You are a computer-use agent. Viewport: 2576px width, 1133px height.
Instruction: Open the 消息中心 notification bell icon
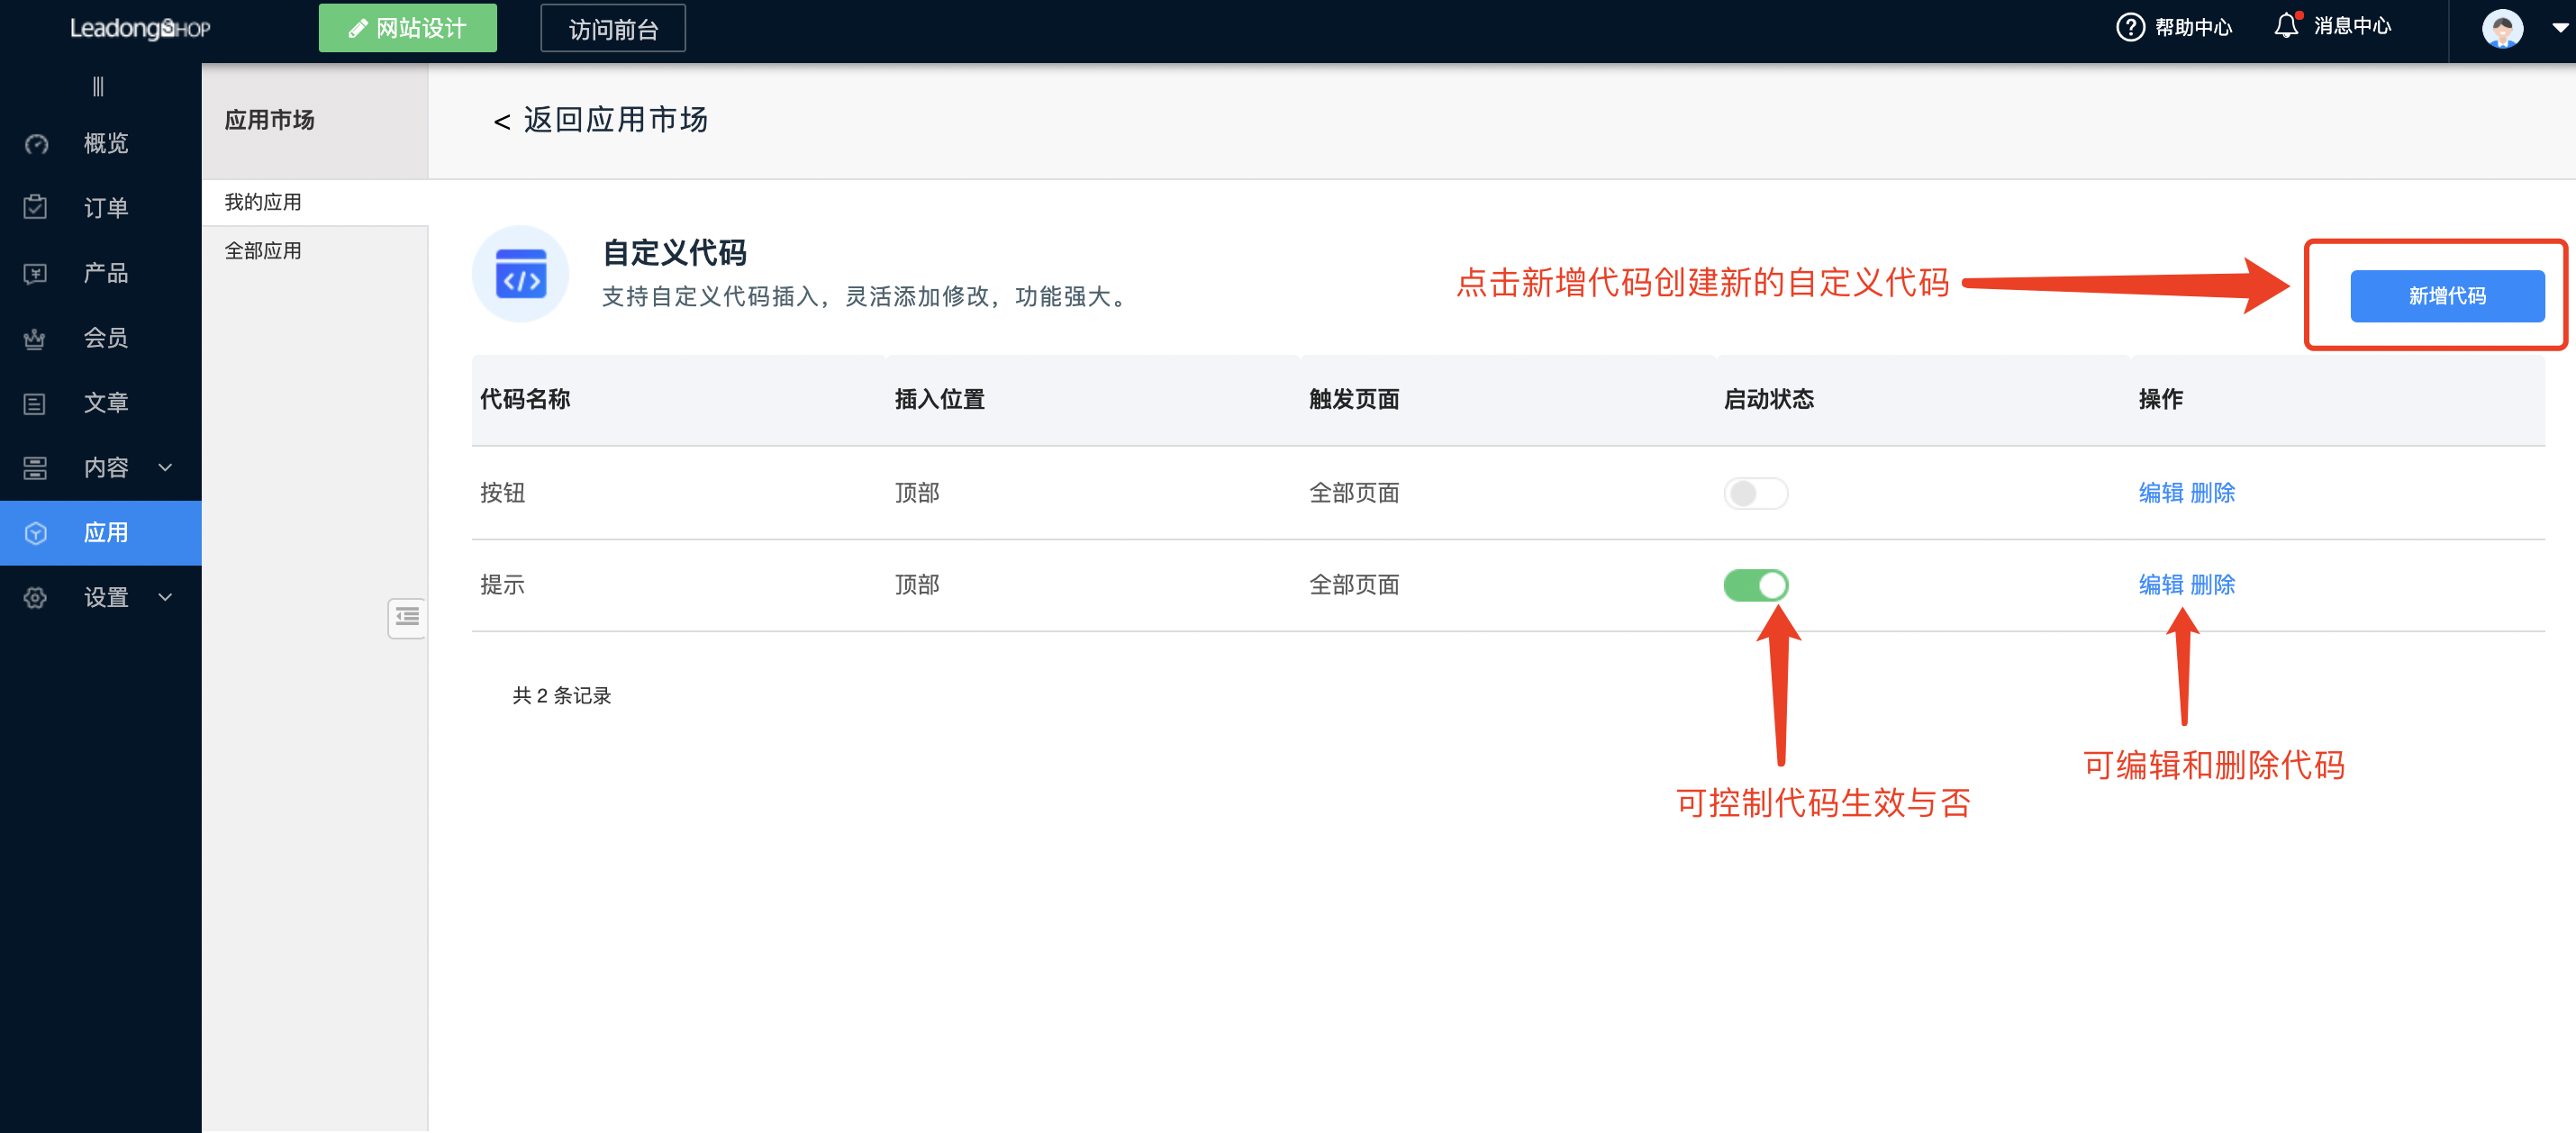point(2287,27)
